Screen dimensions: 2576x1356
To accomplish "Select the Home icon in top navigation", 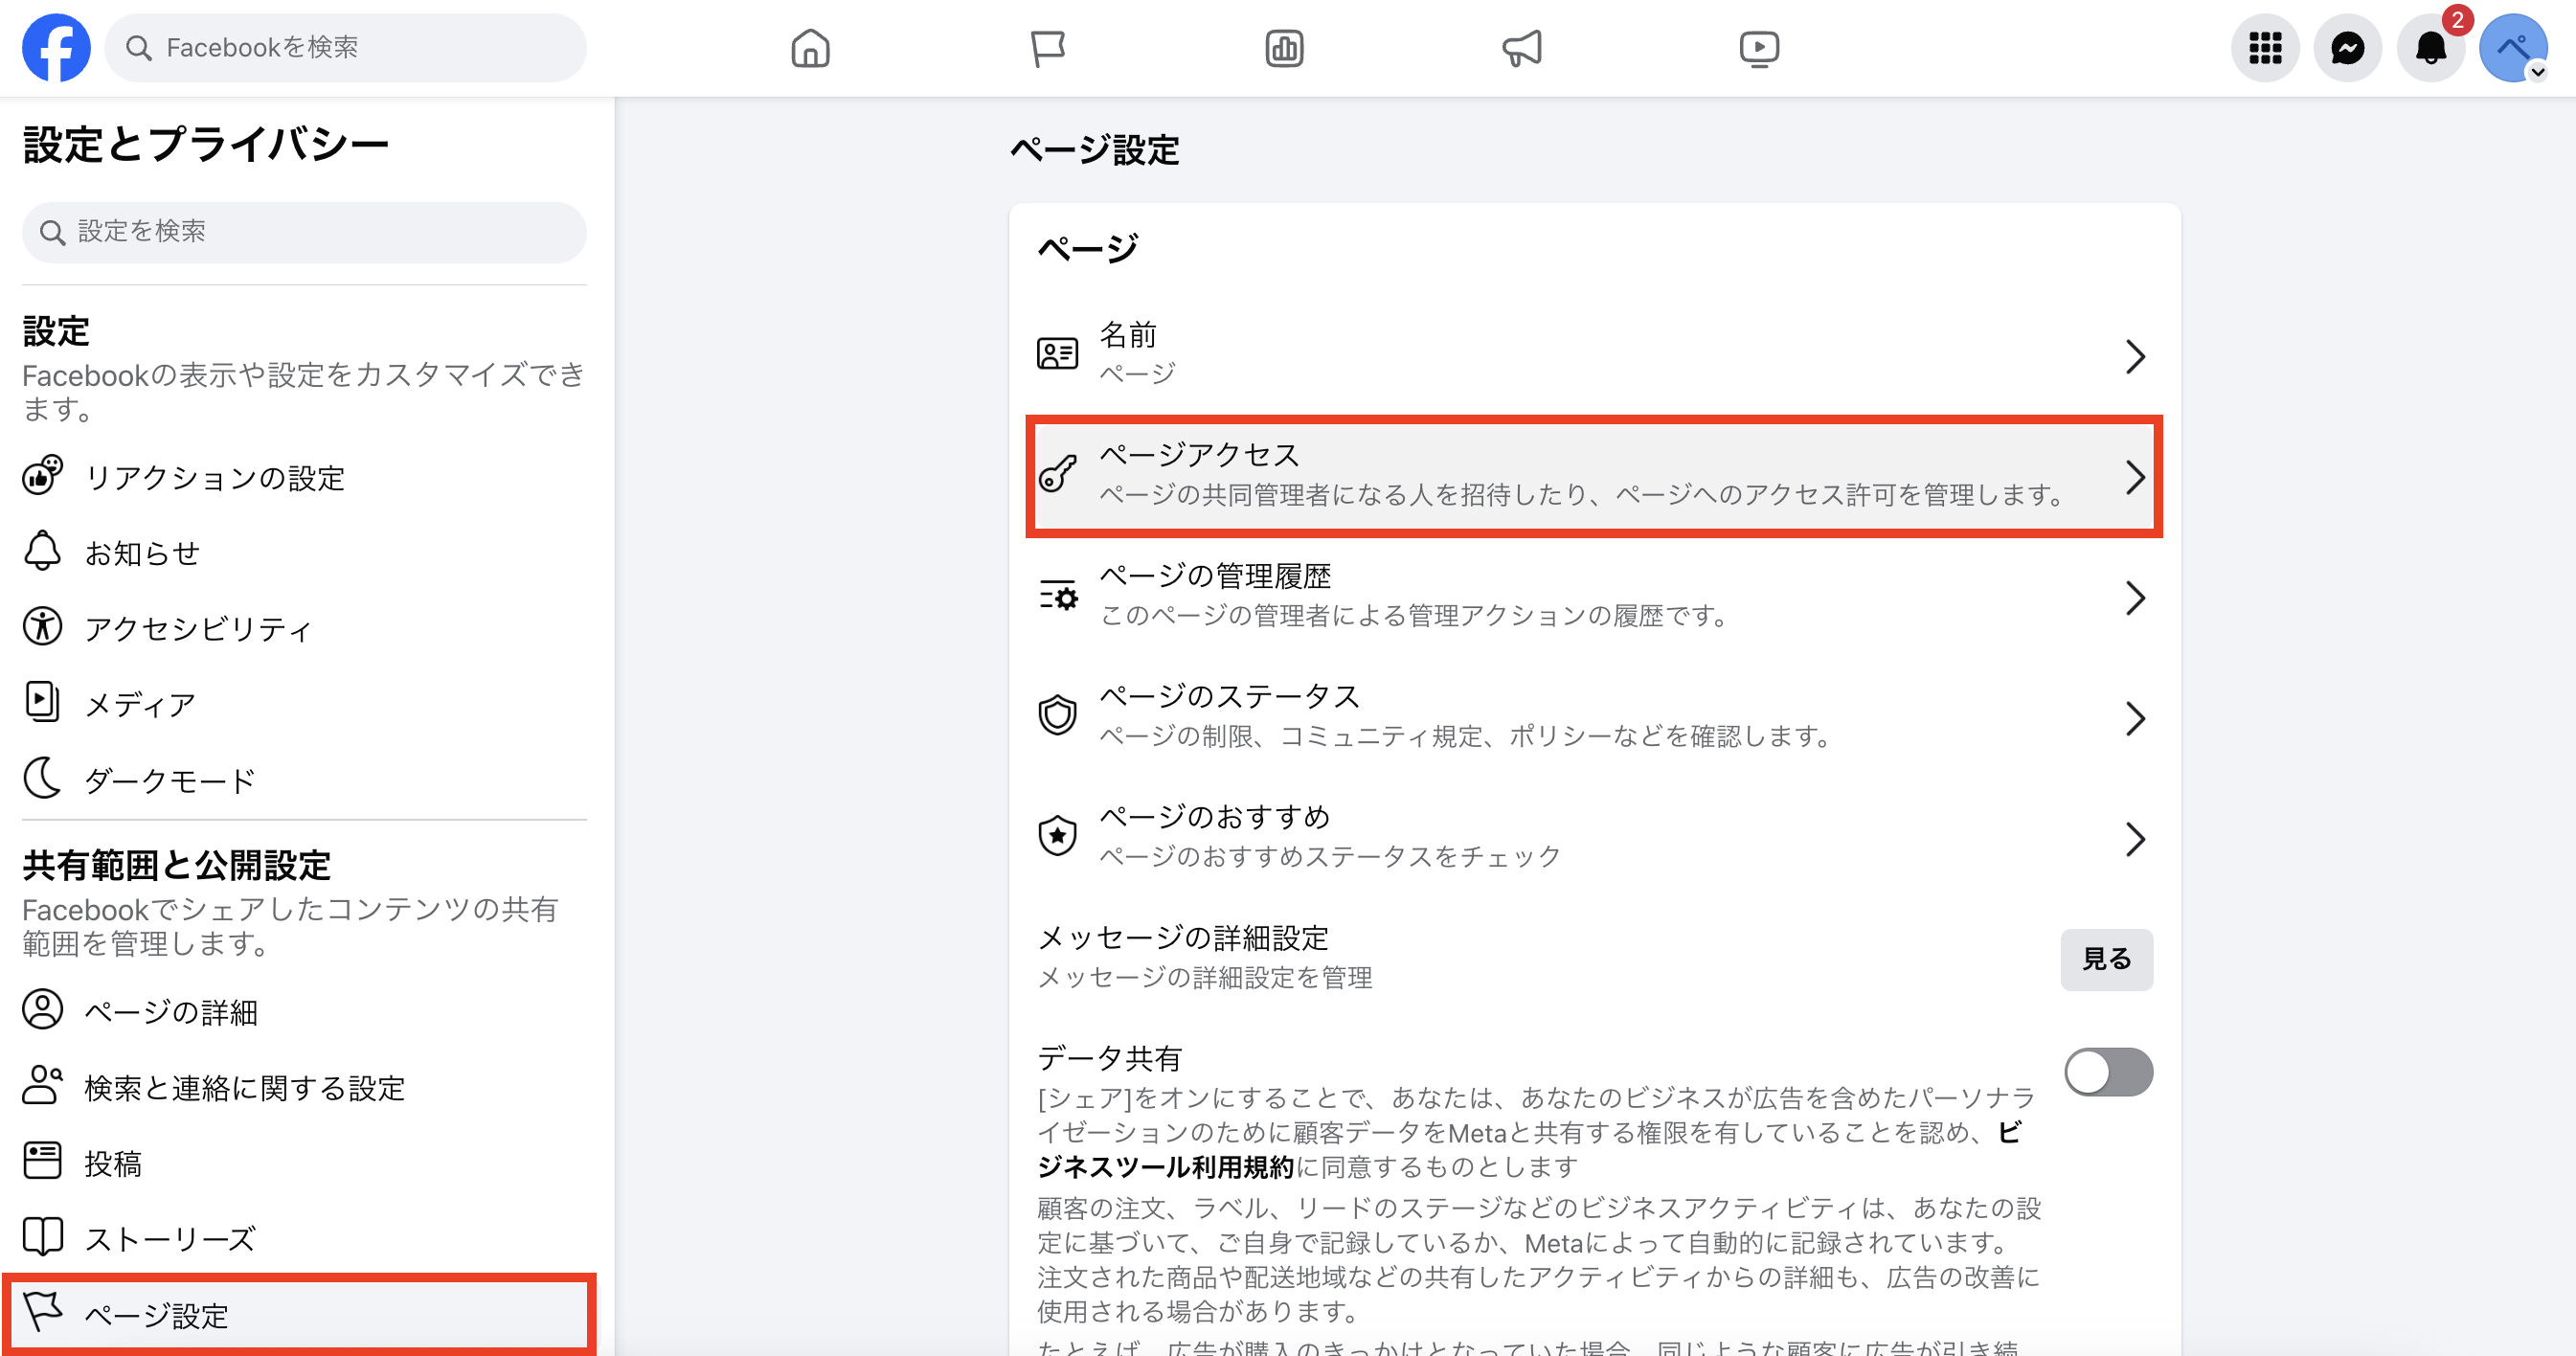I will click(811, 47).
